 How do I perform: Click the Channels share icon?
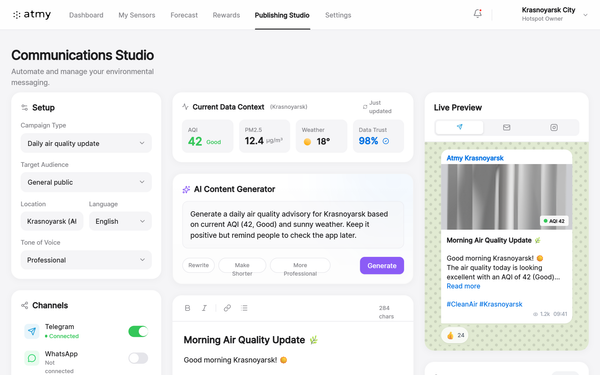[x=24, y=305]
